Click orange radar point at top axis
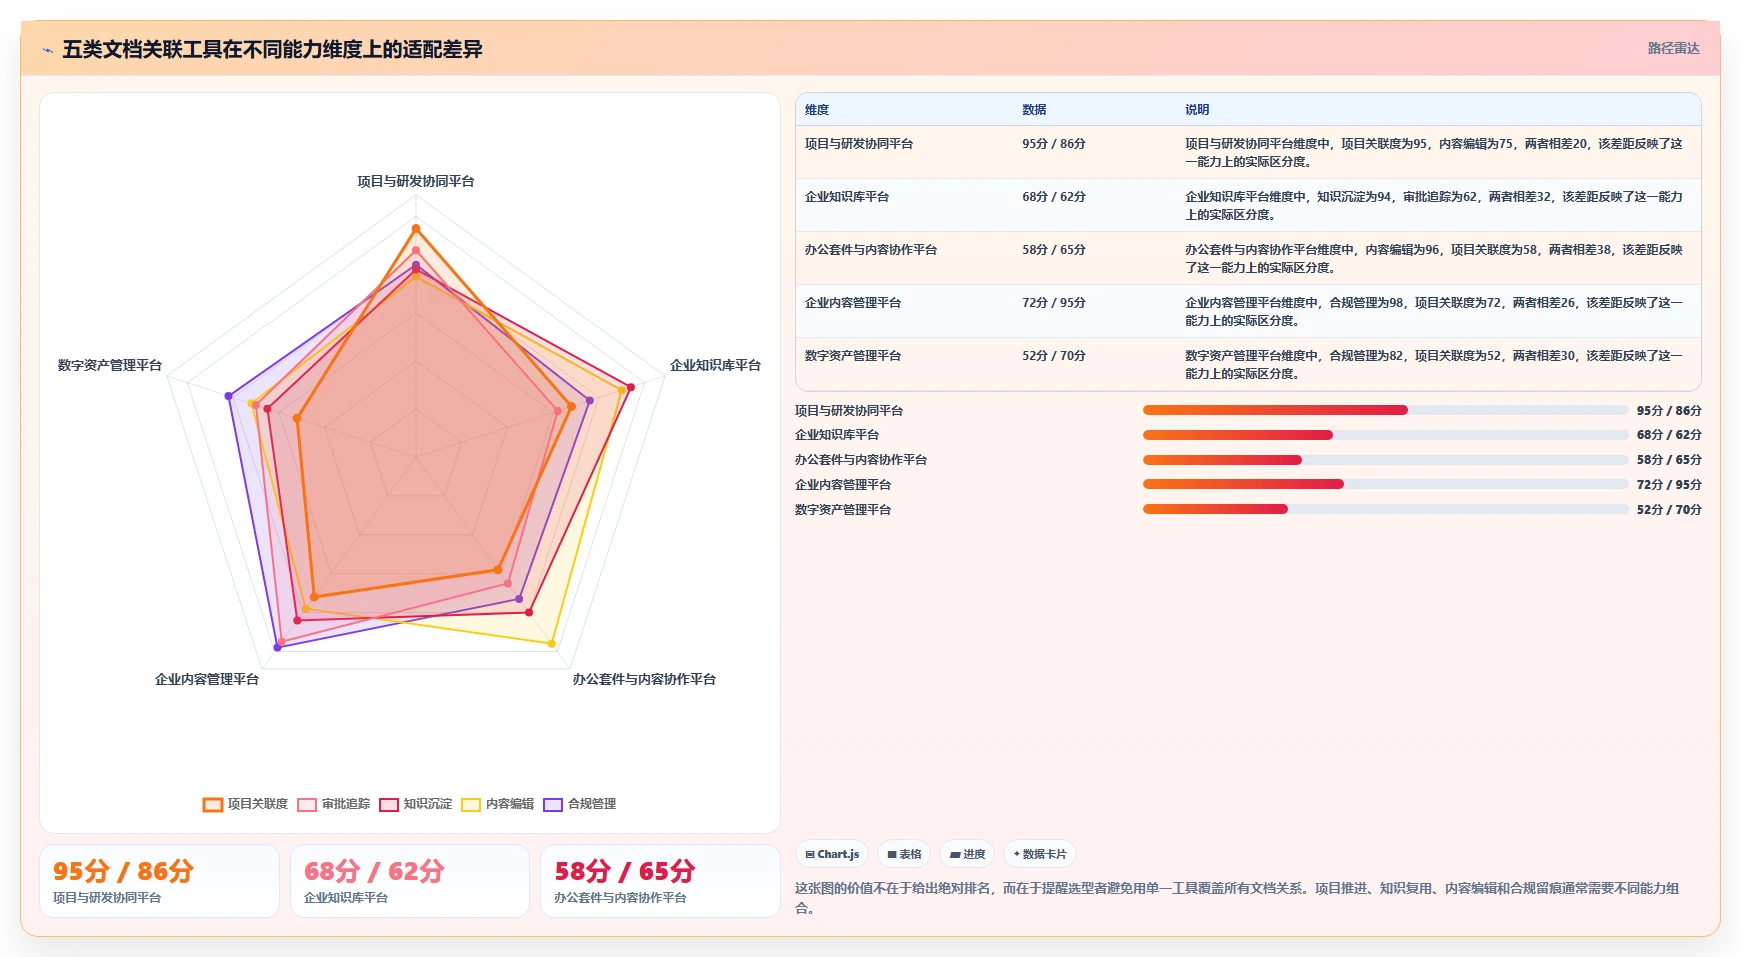This screenshot has width=1741, height=957. [x=416, y=229]
